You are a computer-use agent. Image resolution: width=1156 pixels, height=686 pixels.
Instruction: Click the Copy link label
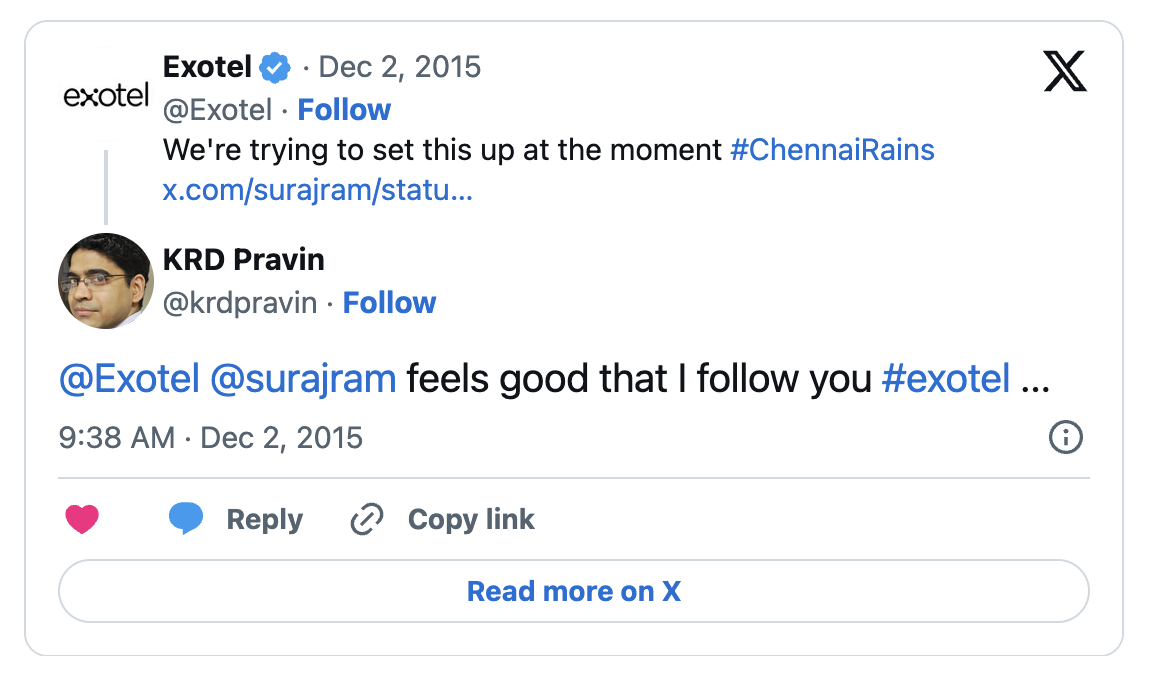tap(471, 520)
